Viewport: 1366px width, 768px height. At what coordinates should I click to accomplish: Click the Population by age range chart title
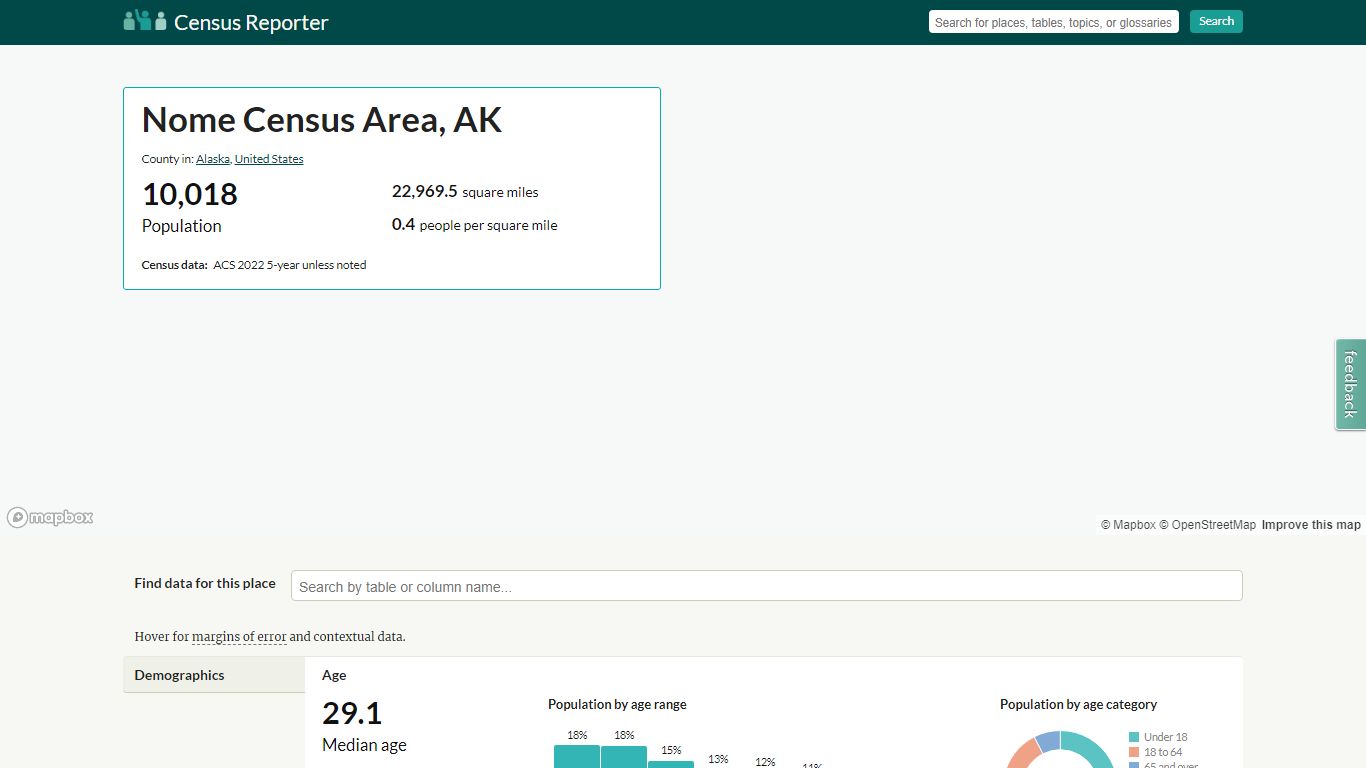[x=617, y=705]
